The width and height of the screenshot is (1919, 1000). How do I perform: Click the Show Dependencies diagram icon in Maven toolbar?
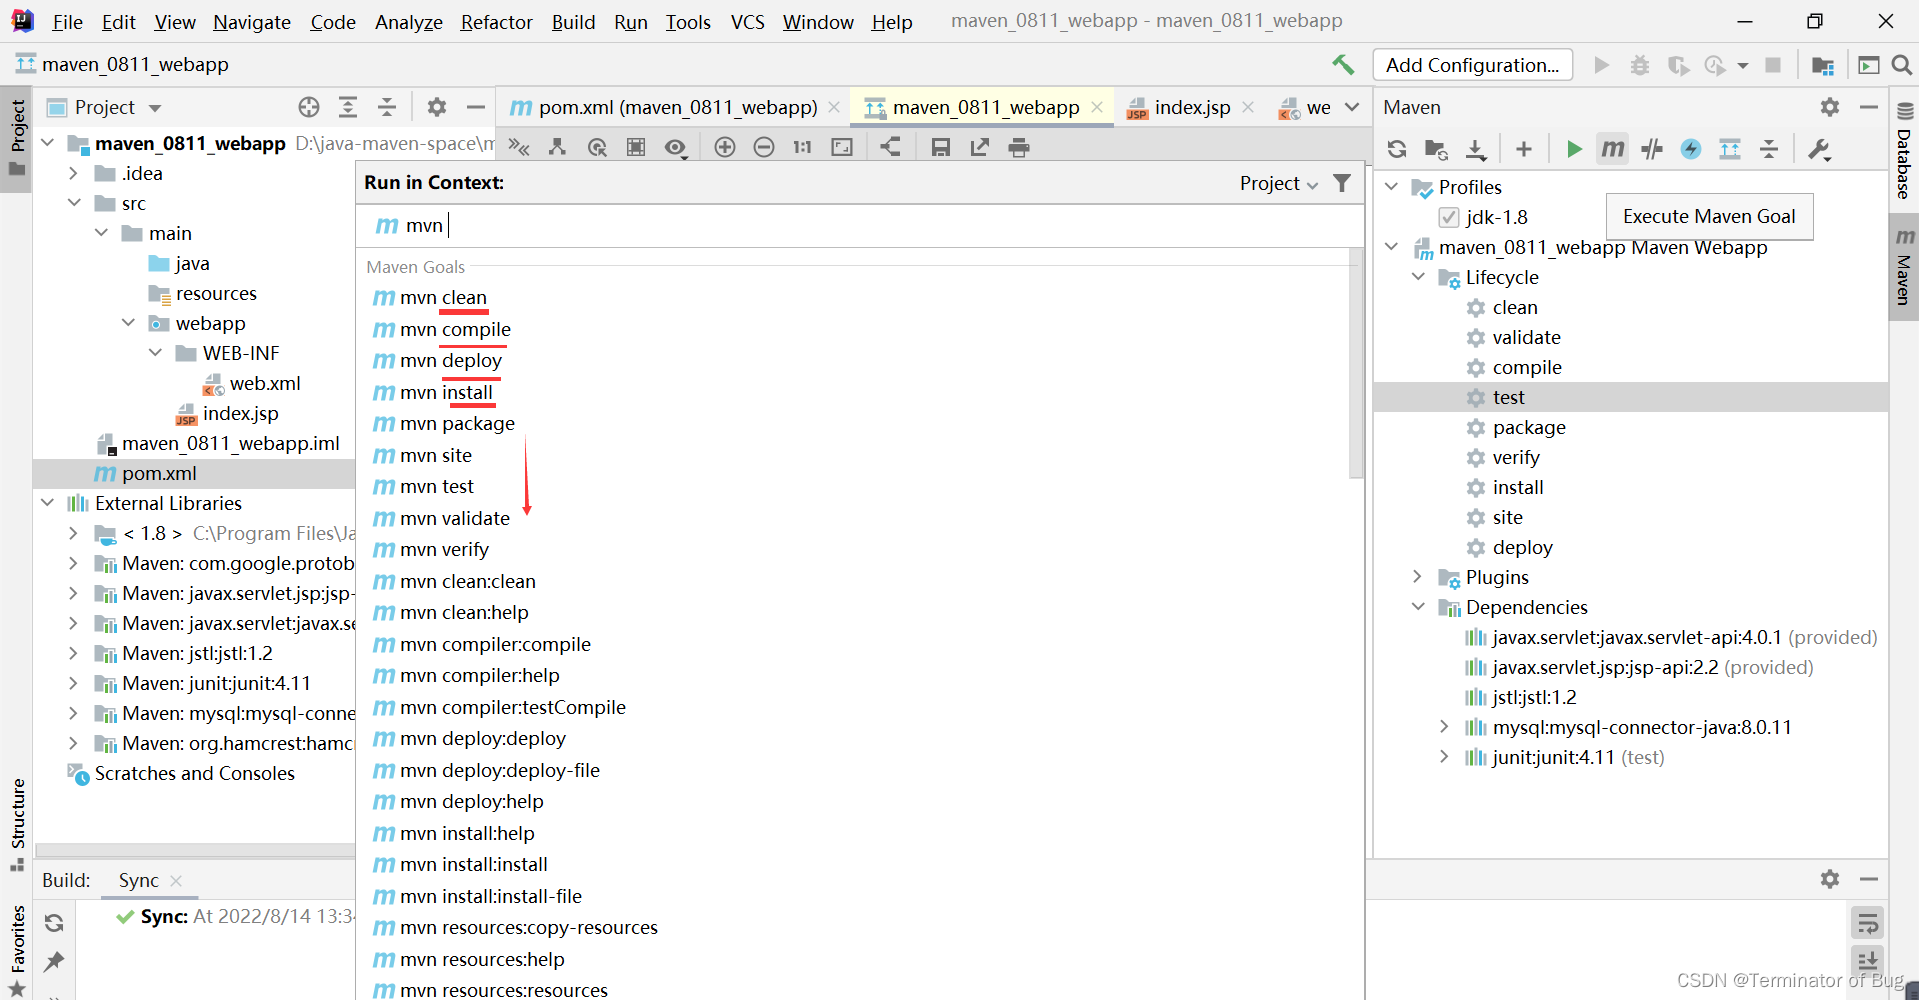(1730, 149)
